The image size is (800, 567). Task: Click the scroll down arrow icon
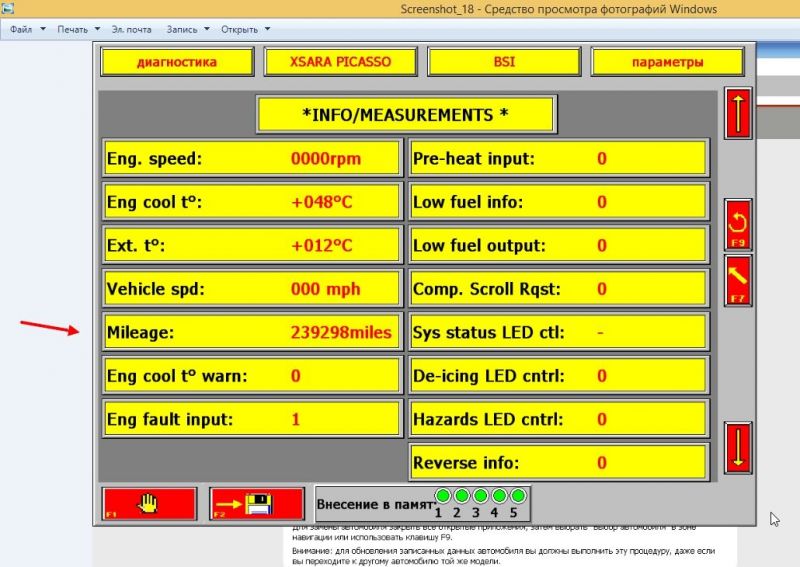[x=738, y=447]
